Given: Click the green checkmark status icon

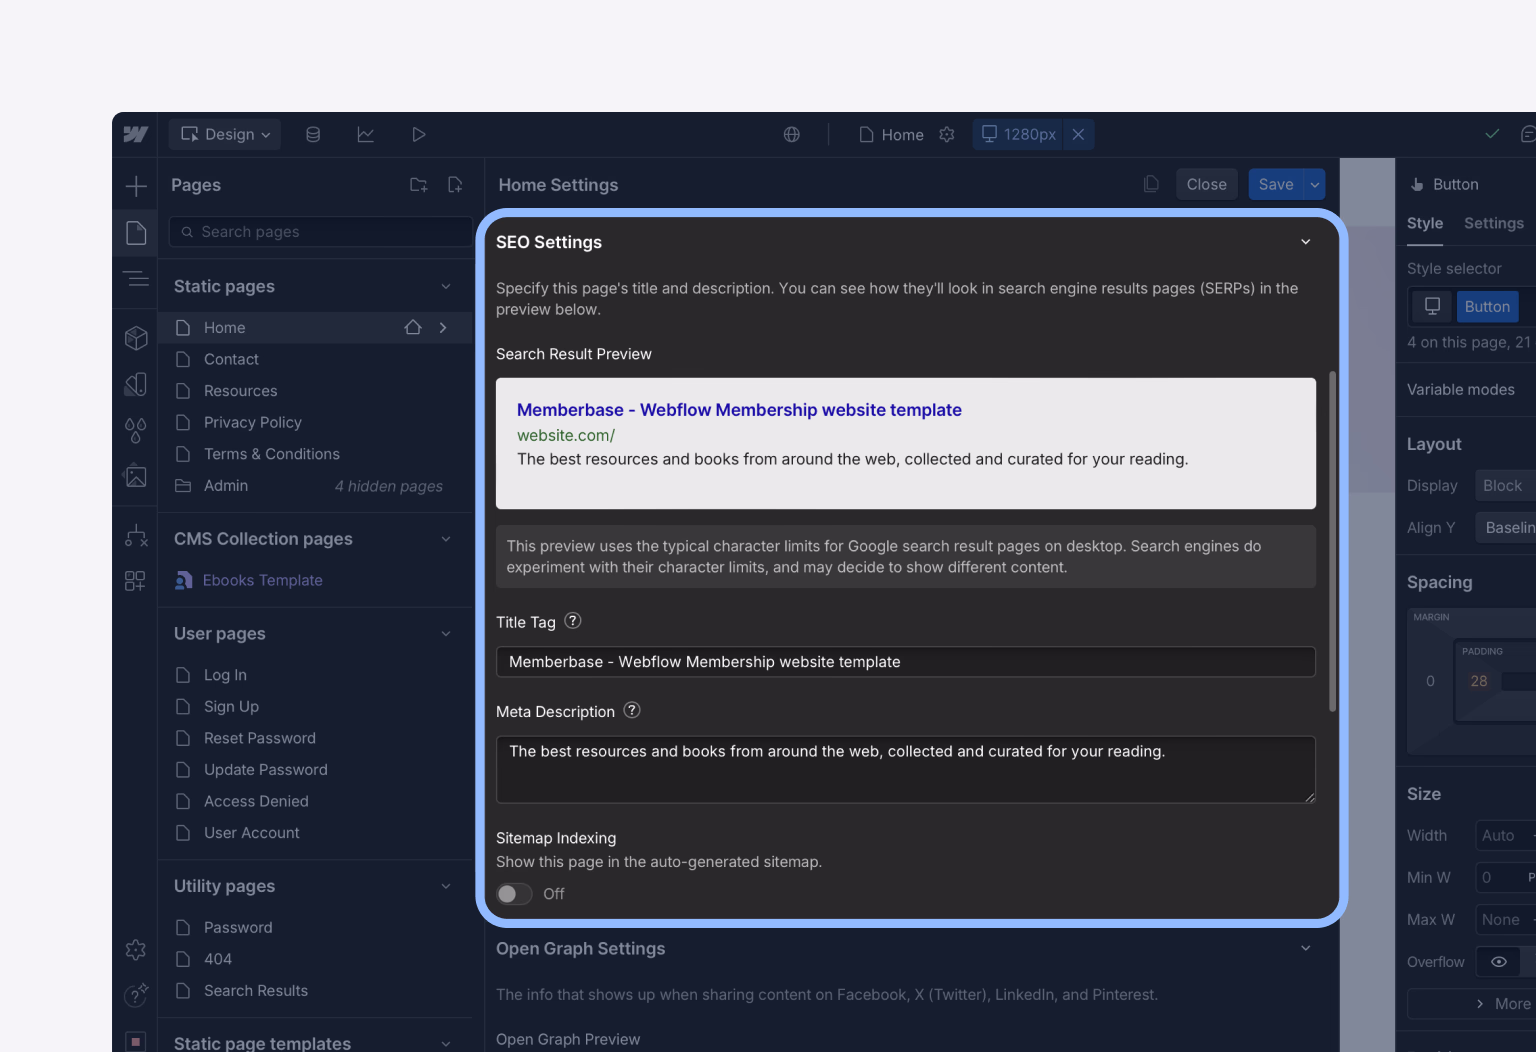Looking at the screenshot, I should [1492, 134].
